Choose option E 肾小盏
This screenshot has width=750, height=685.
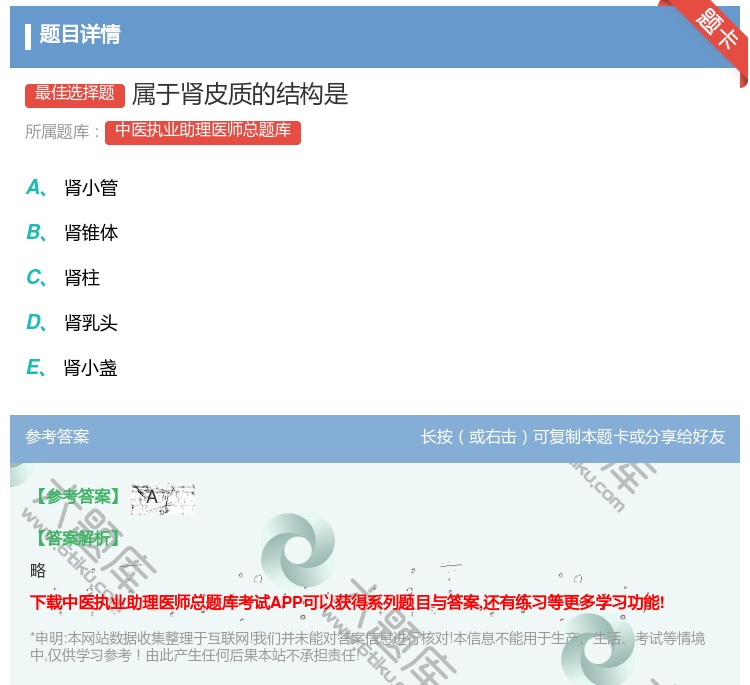point(72,367)
